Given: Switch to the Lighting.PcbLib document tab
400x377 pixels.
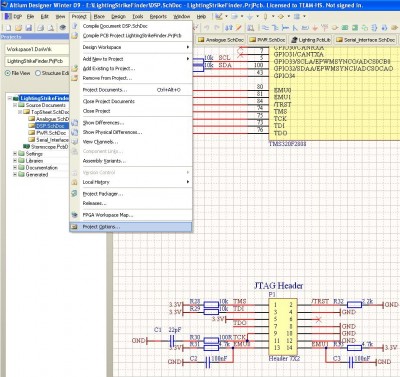Looking at the screenshot, I should [x=310, y=40].
